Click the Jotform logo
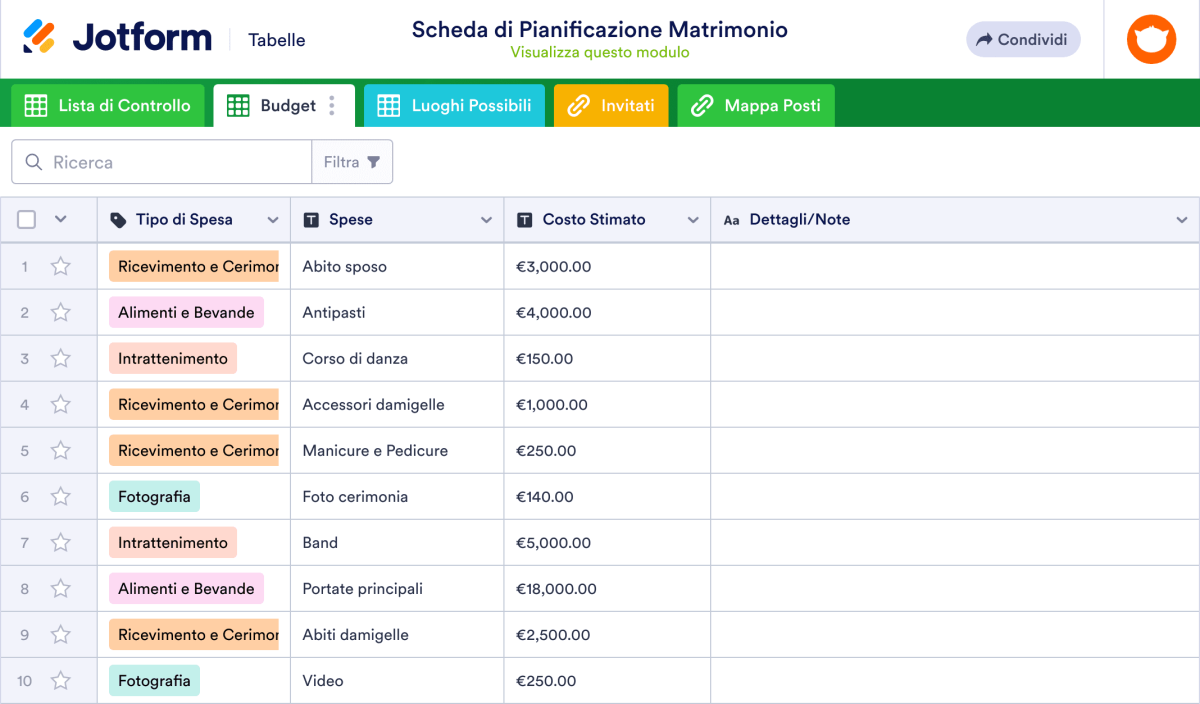Screen dimensions: 1200x704 click(x=117, y=39)
